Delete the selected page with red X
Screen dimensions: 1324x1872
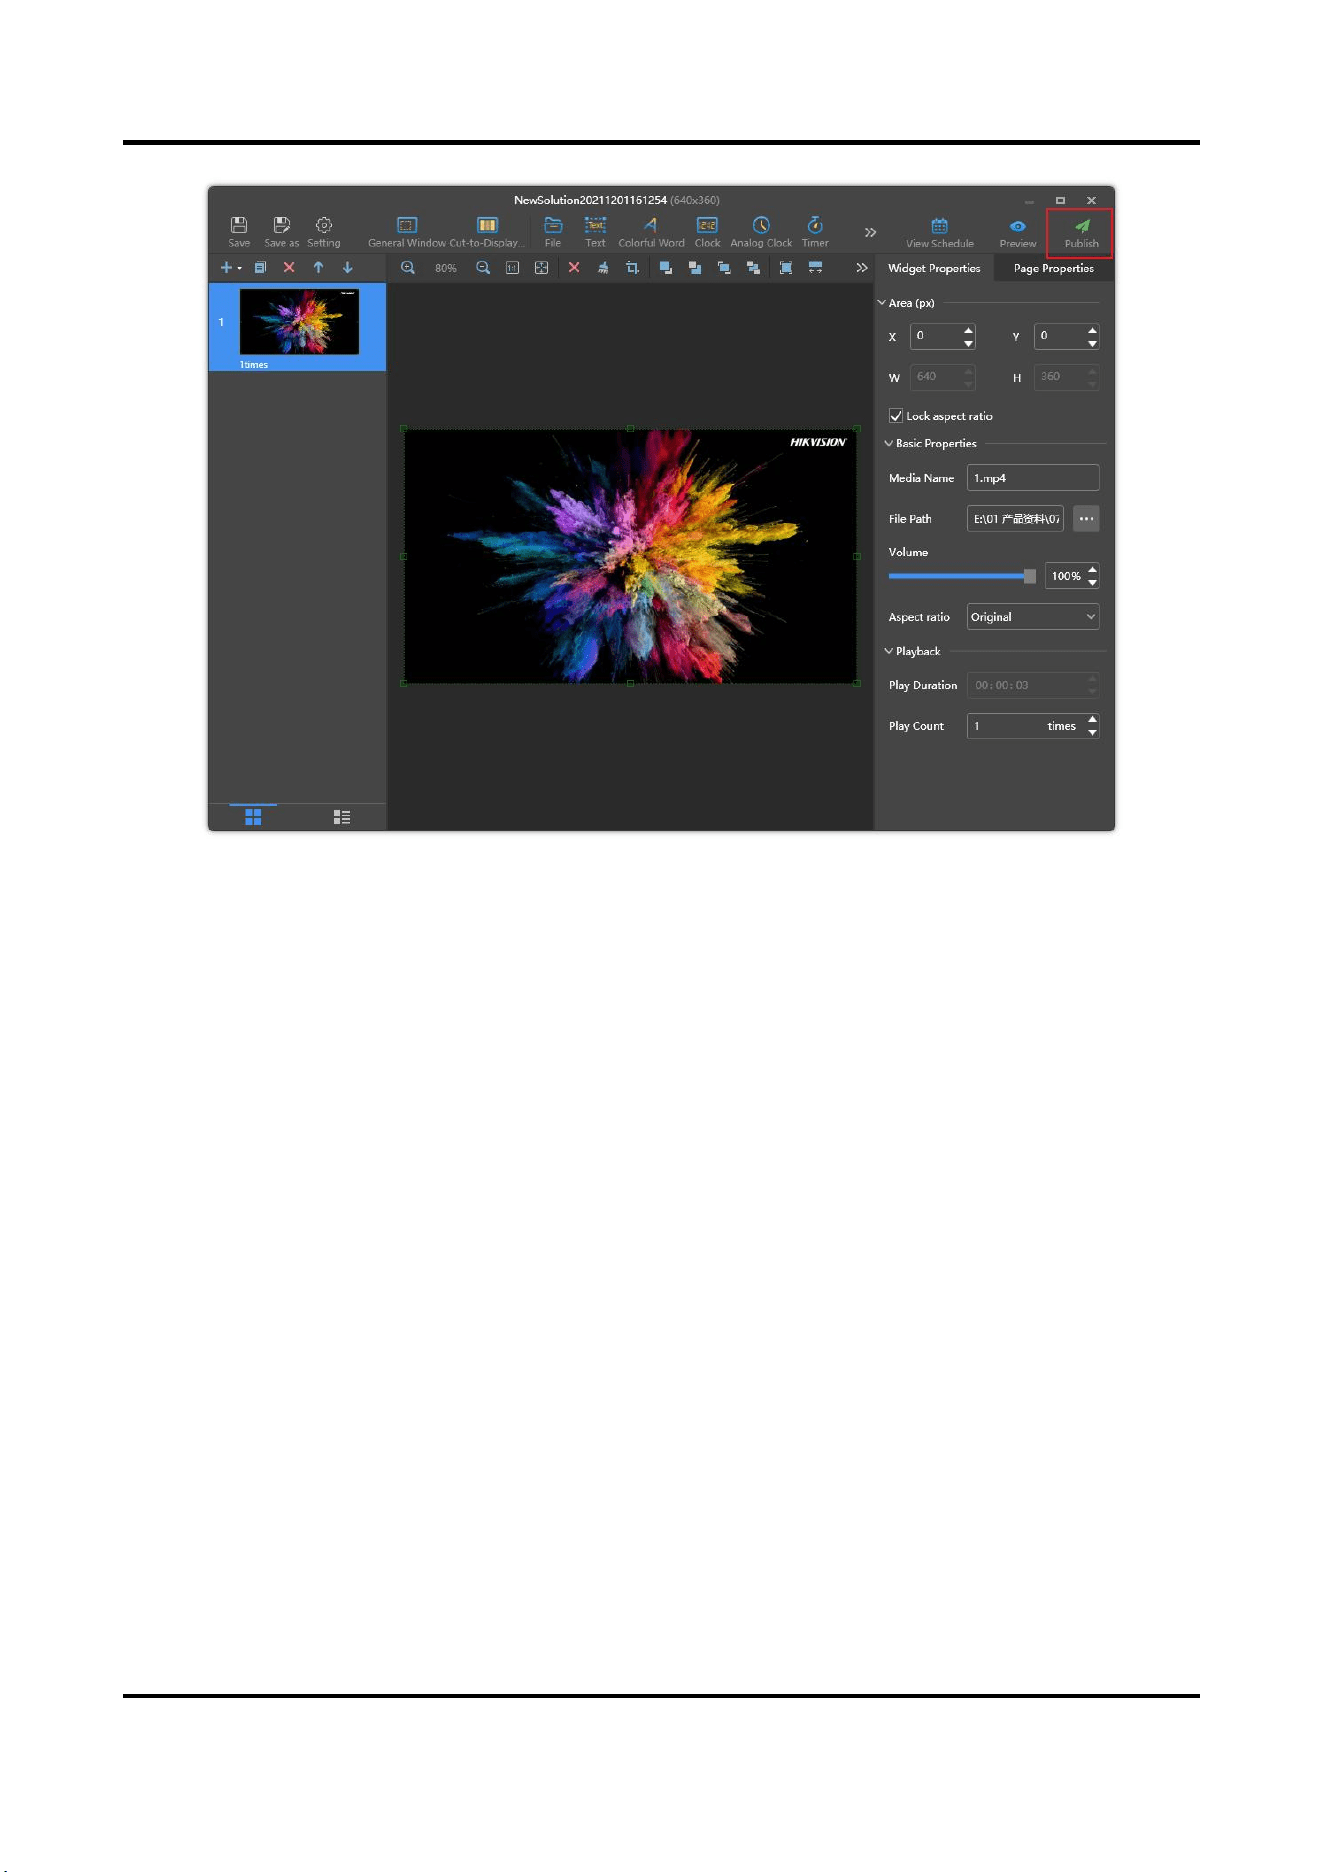click(x=289, y=267)
